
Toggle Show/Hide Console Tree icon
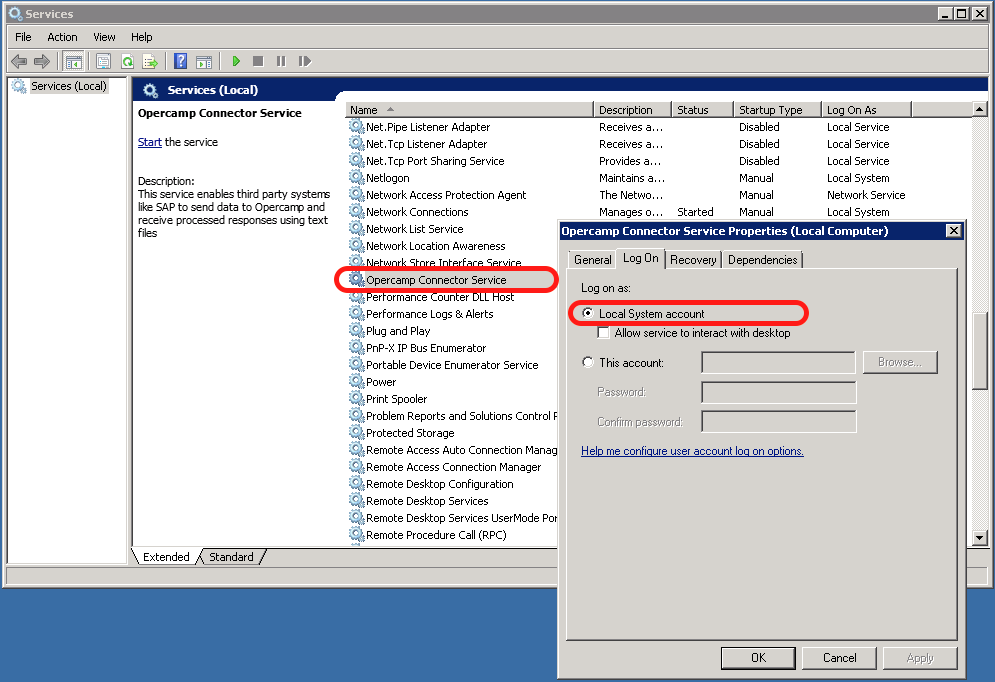point(73,61)
